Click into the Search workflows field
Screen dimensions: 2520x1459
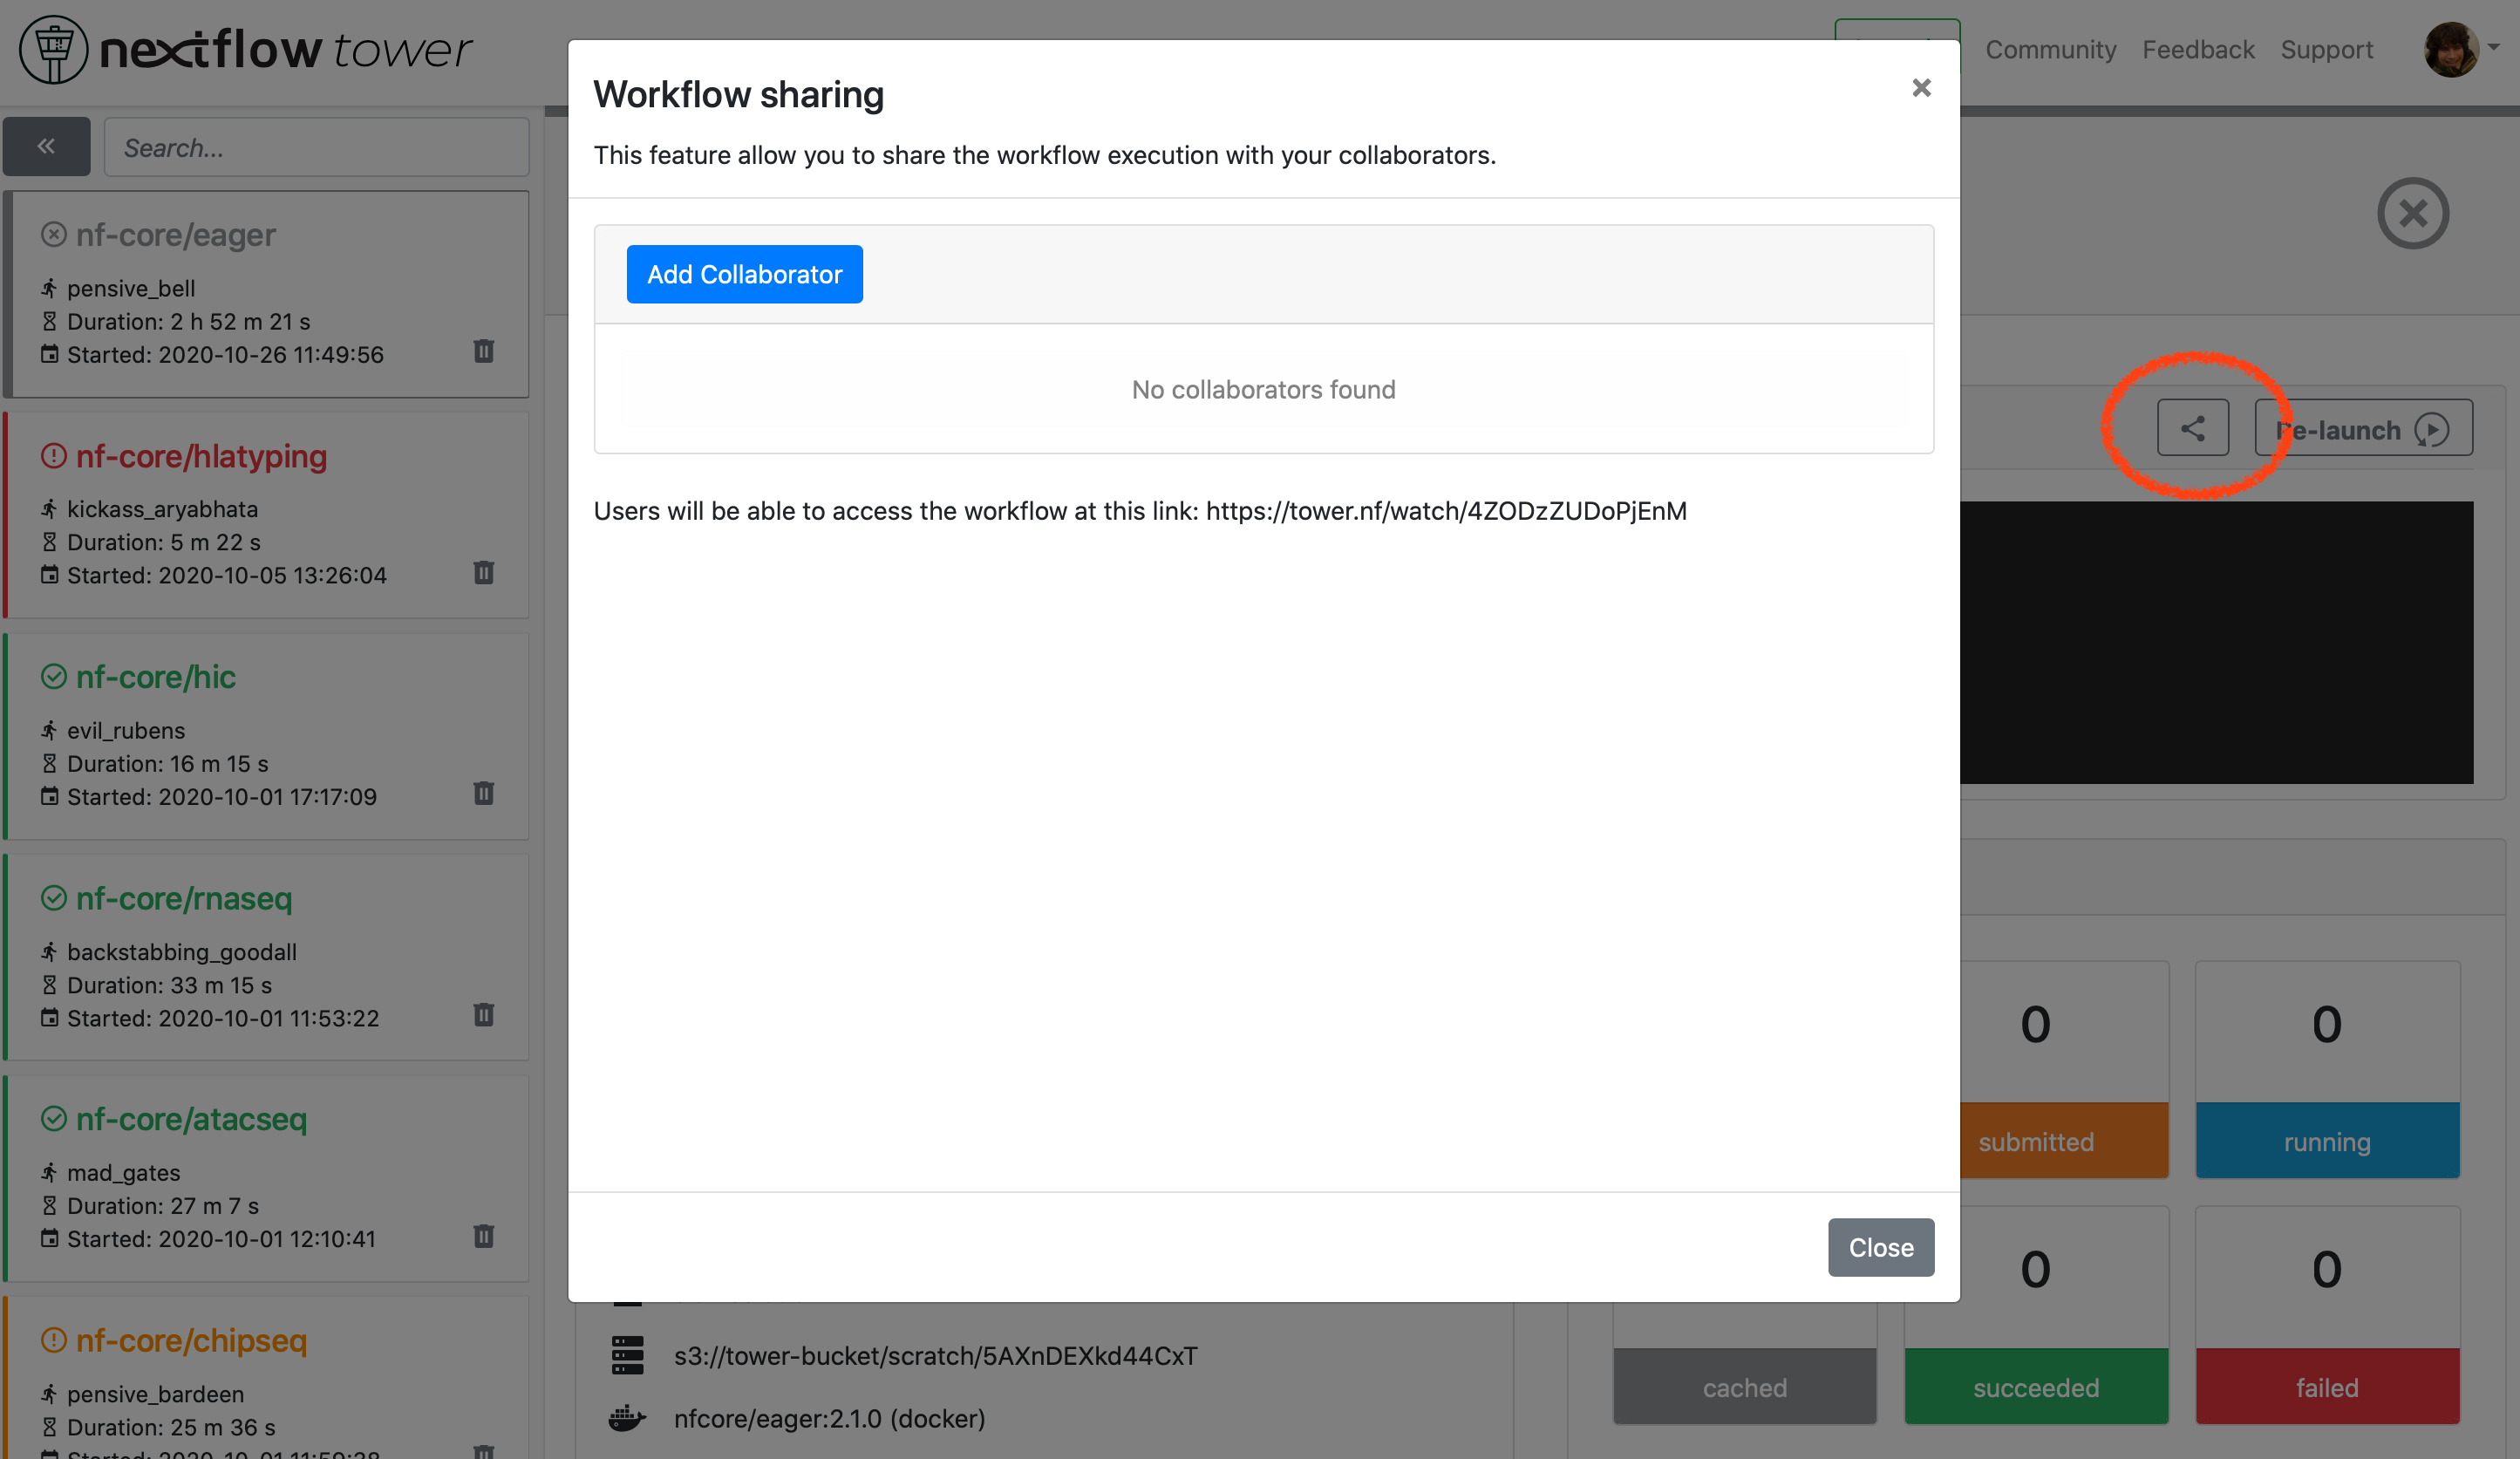(x=316, y=148)
